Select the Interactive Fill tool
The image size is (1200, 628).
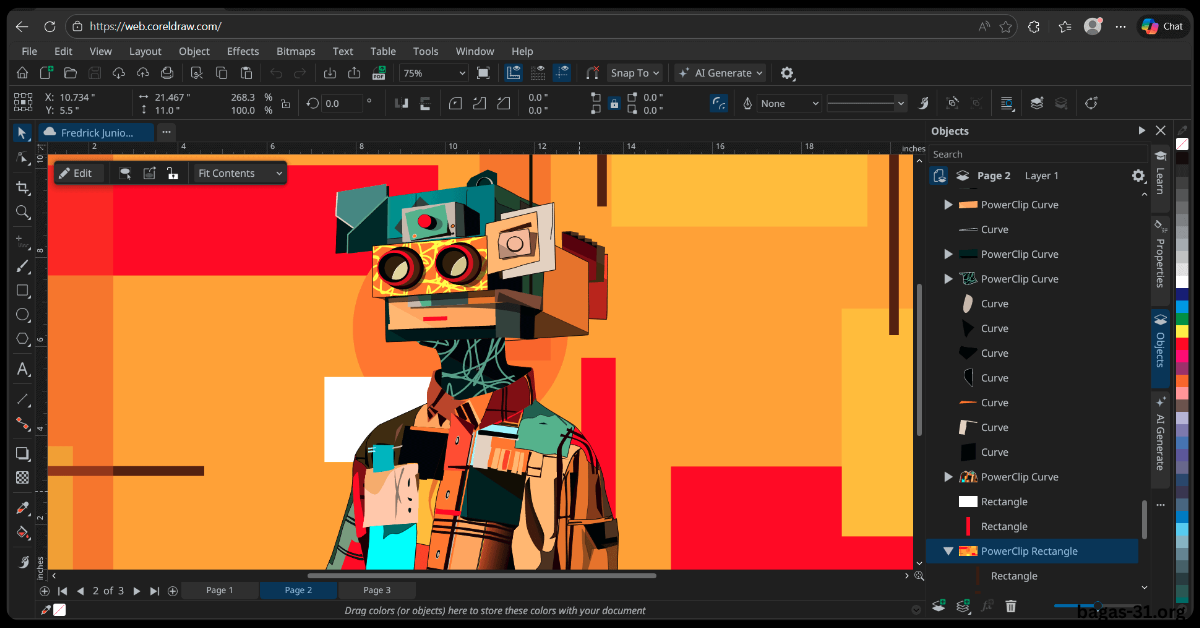point(22,533)
